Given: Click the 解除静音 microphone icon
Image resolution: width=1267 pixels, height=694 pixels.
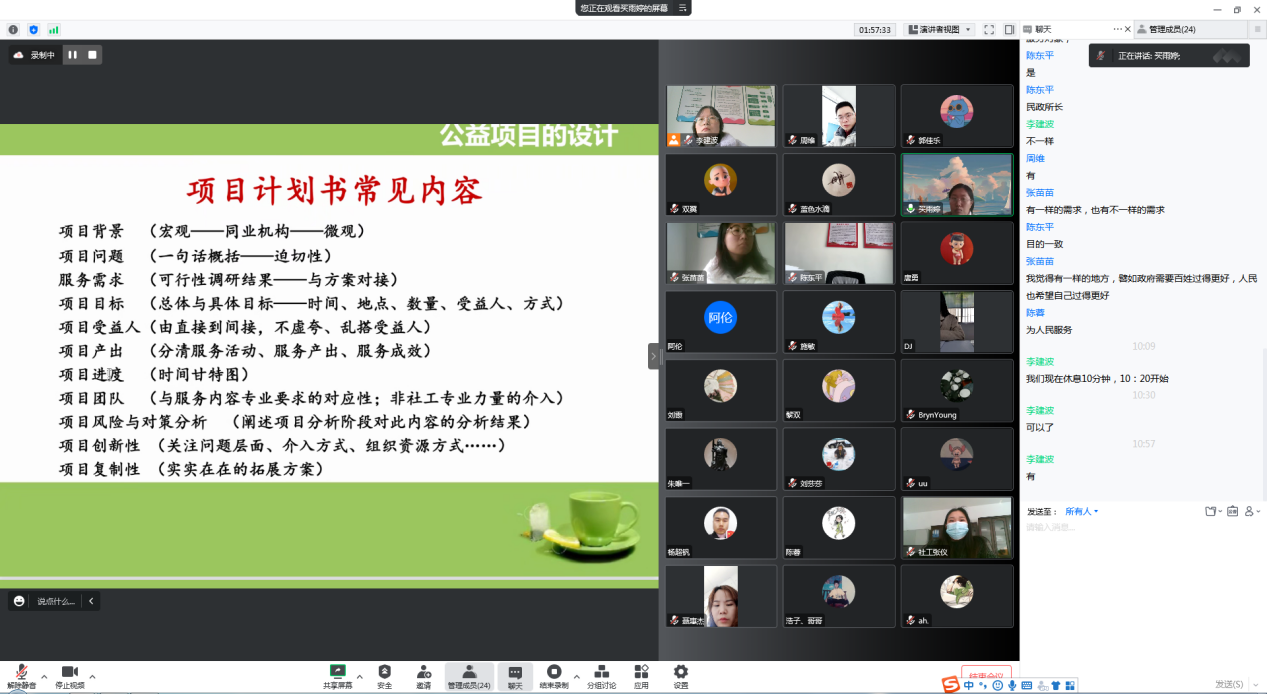Looking at the screenshot, I should click(20, 672).
